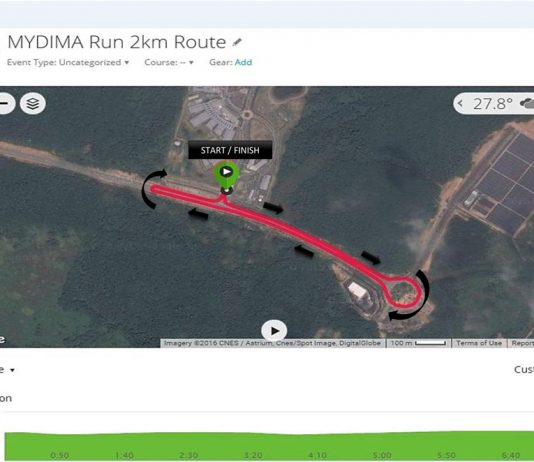The width and height of the screenshot is (534, 462).
Task: Click the 27.8° temperature reading
Action: point(493,103)
